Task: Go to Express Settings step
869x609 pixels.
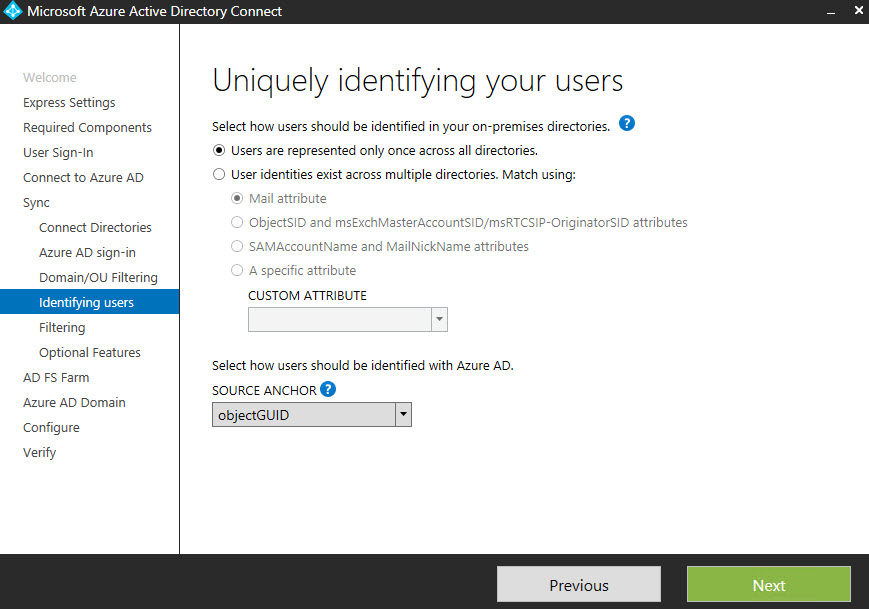Action: 69,103
